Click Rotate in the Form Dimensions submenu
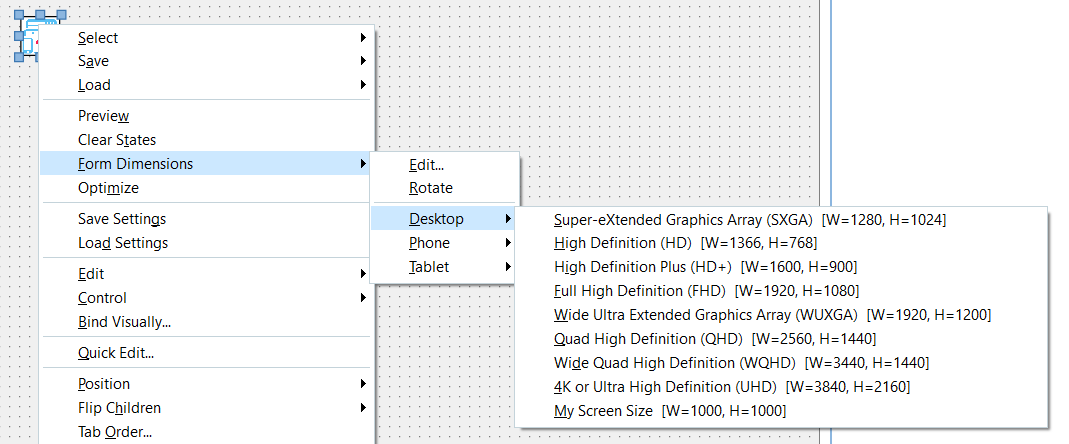Image resolution: width=1069 pixels, height=444 pixels. (x=444, y=188)
